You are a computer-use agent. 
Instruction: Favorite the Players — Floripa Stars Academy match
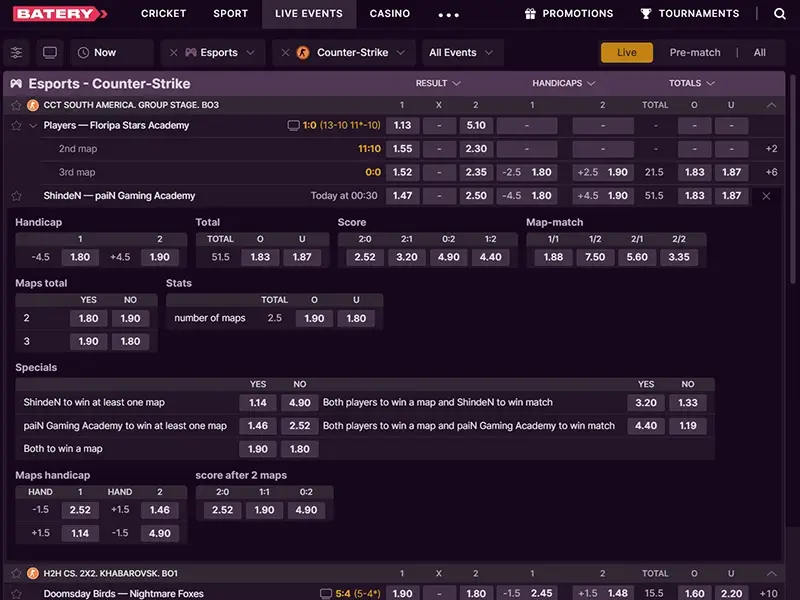pos(16,126)
